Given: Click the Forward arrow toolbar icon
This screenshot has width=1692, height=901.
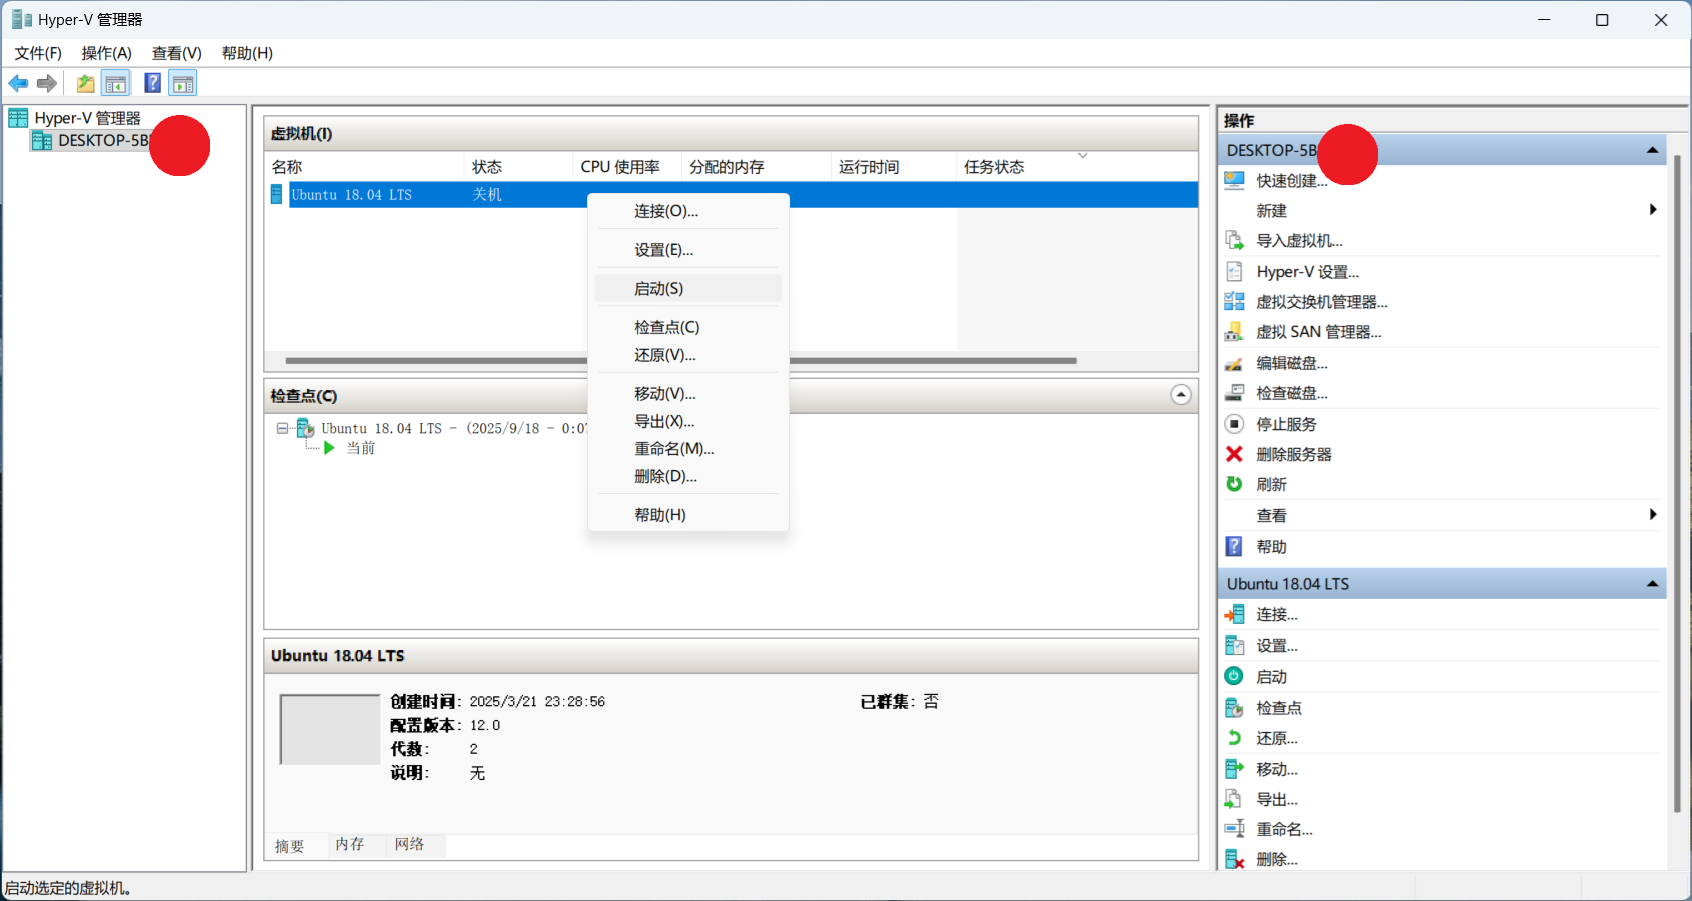Looking at the screenshot, I should click(46, 83).
